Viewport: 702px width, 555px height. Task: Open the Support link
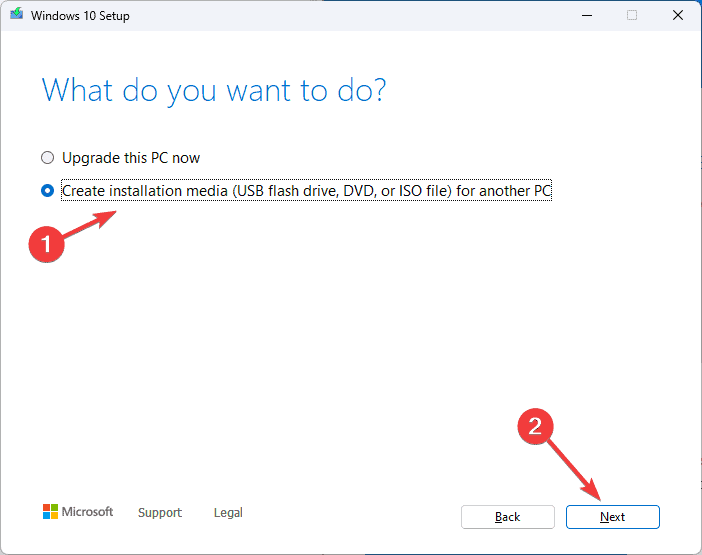coord(160,512)
